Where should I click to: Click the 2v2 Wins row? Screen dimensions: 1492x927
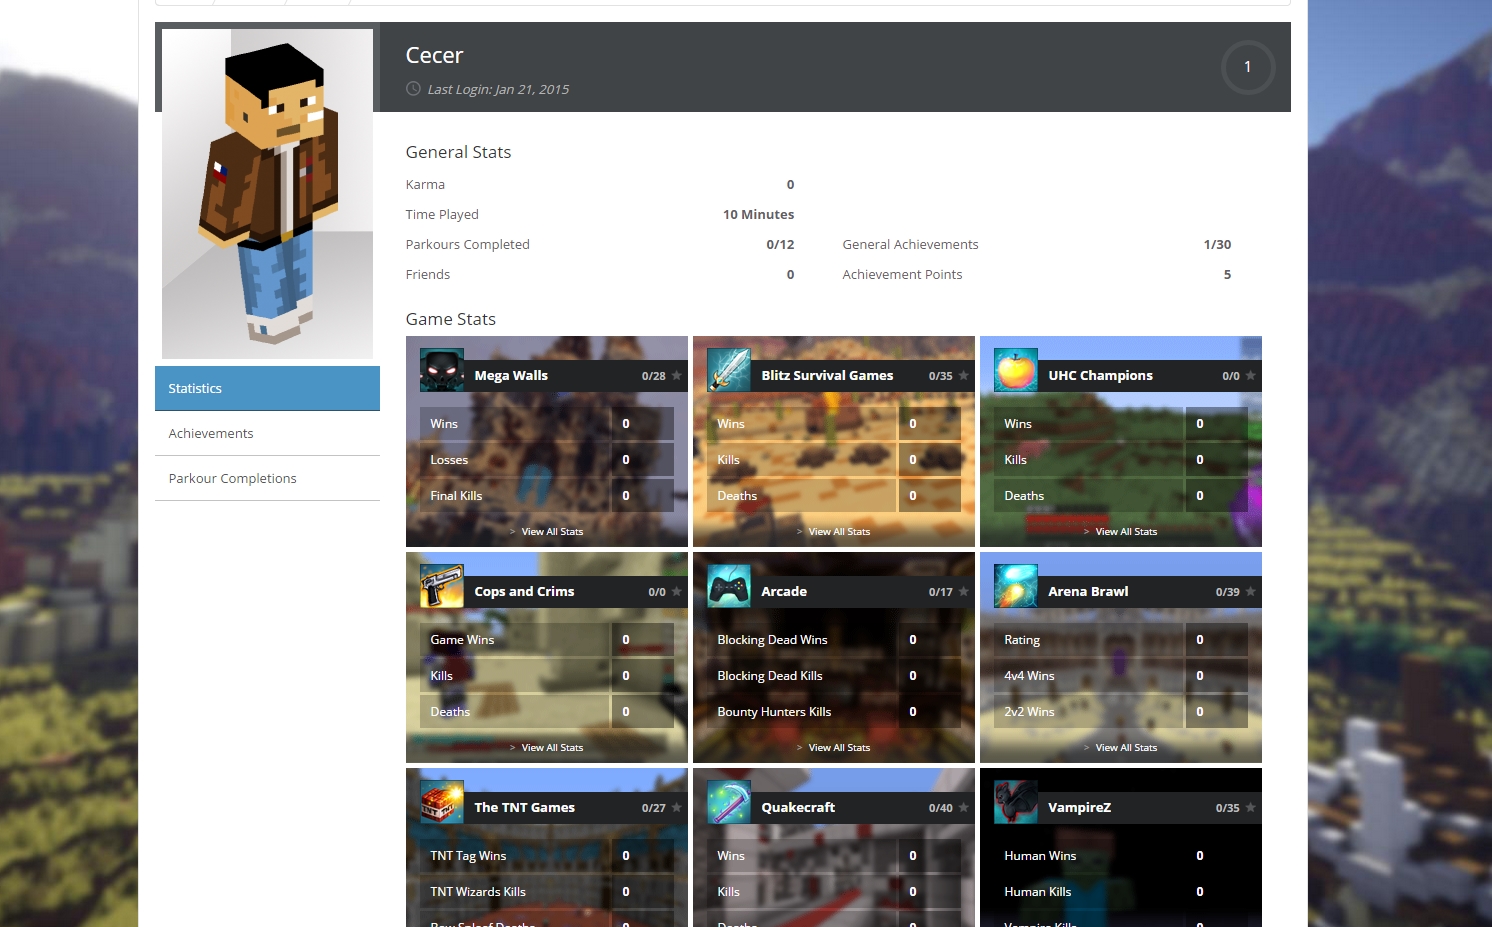coord(1120,712)
